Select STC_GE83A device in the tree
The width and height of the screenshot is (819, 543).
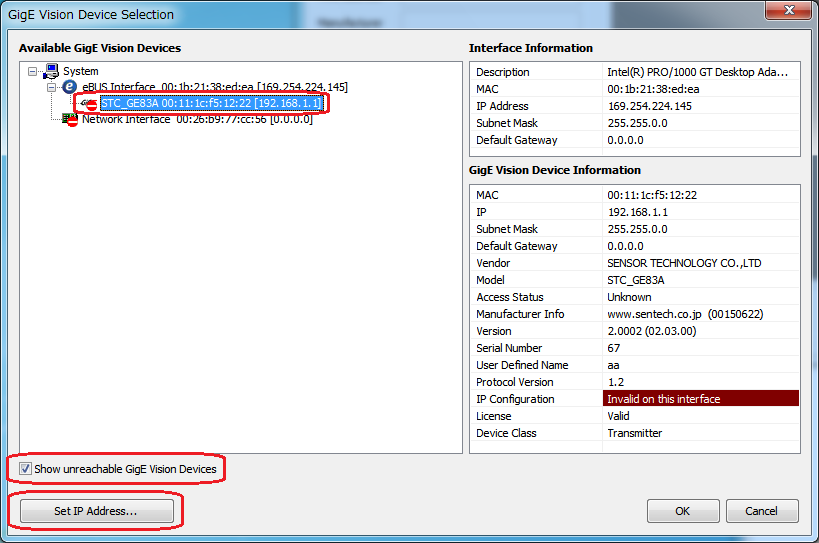(x=210, y=103)
